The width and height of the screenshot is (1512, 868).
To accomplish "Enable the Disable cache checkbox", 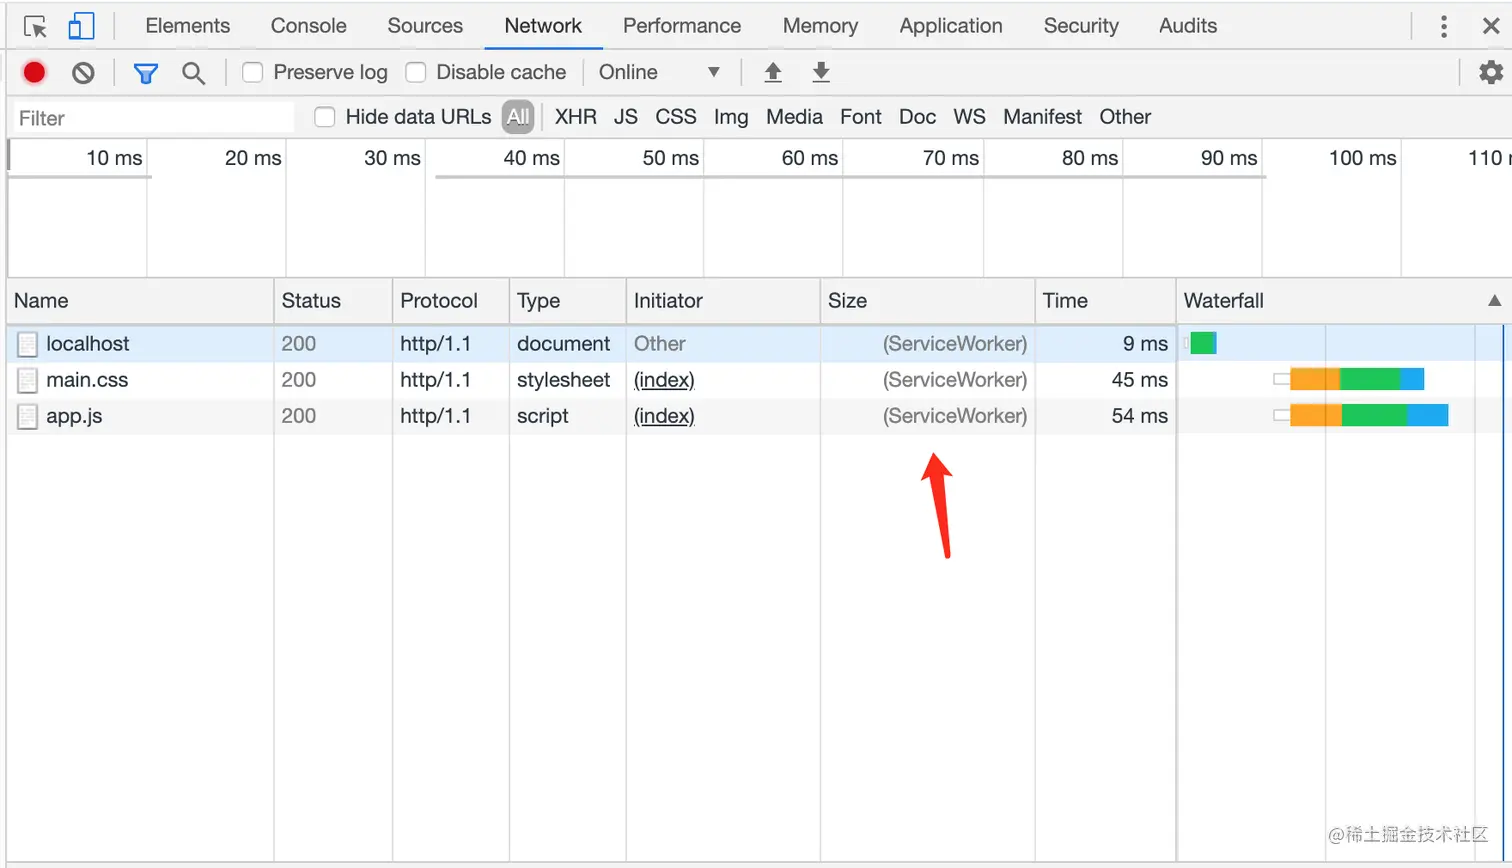I will coord(416,72).
